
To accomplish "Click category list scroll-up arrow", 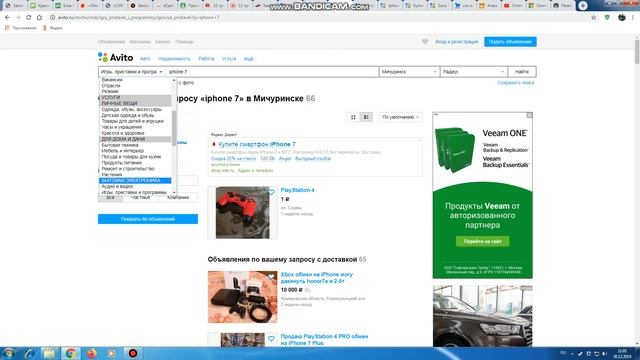I will click(174, 80).
